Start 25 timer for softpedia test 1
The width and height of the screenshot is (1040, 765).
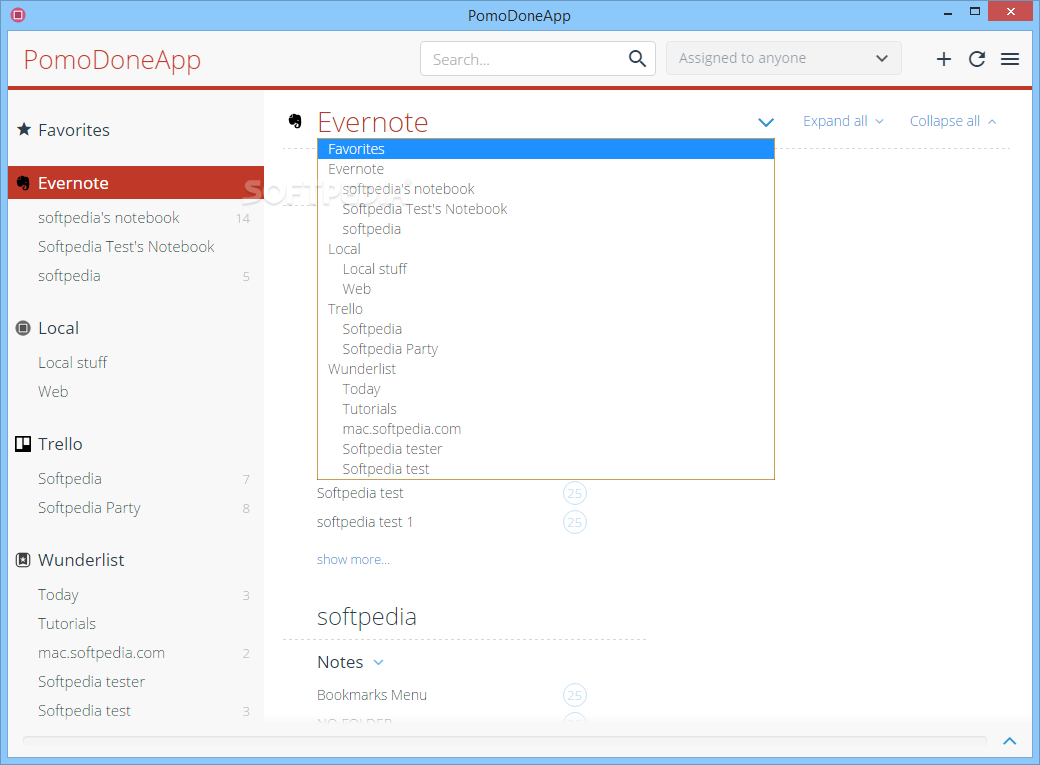point(574,522)
